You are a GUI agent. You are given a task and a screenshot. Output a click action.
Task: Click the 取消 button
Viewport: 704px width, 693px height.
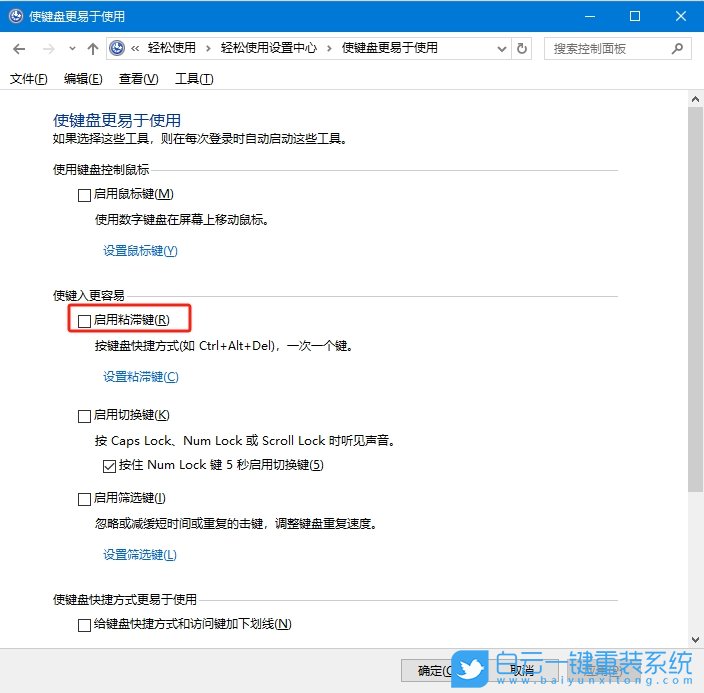pyautogui.click(x=522, y=671)
